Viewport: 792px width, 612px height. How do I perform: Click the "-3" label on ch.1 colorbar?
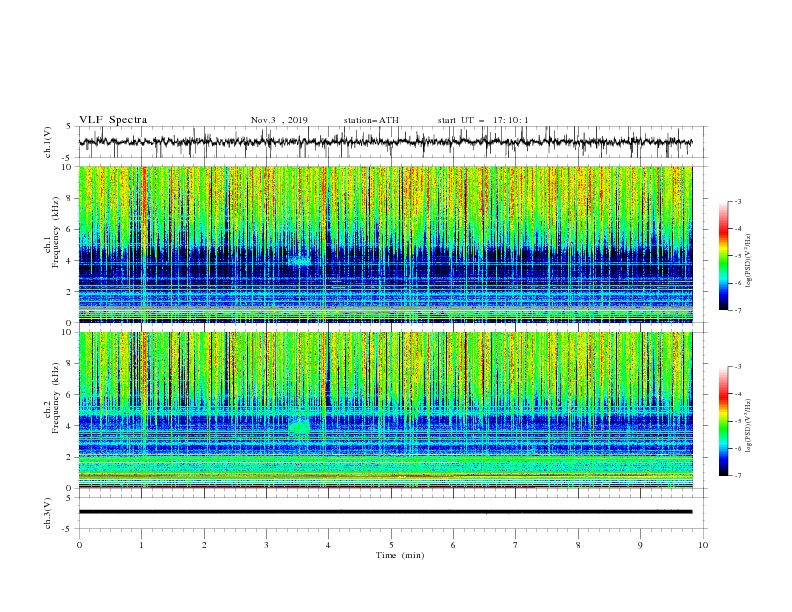738,201
